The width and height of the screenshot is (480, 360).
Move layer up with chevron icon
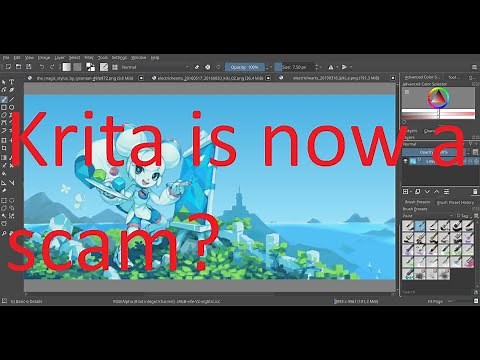coord(437,191)
